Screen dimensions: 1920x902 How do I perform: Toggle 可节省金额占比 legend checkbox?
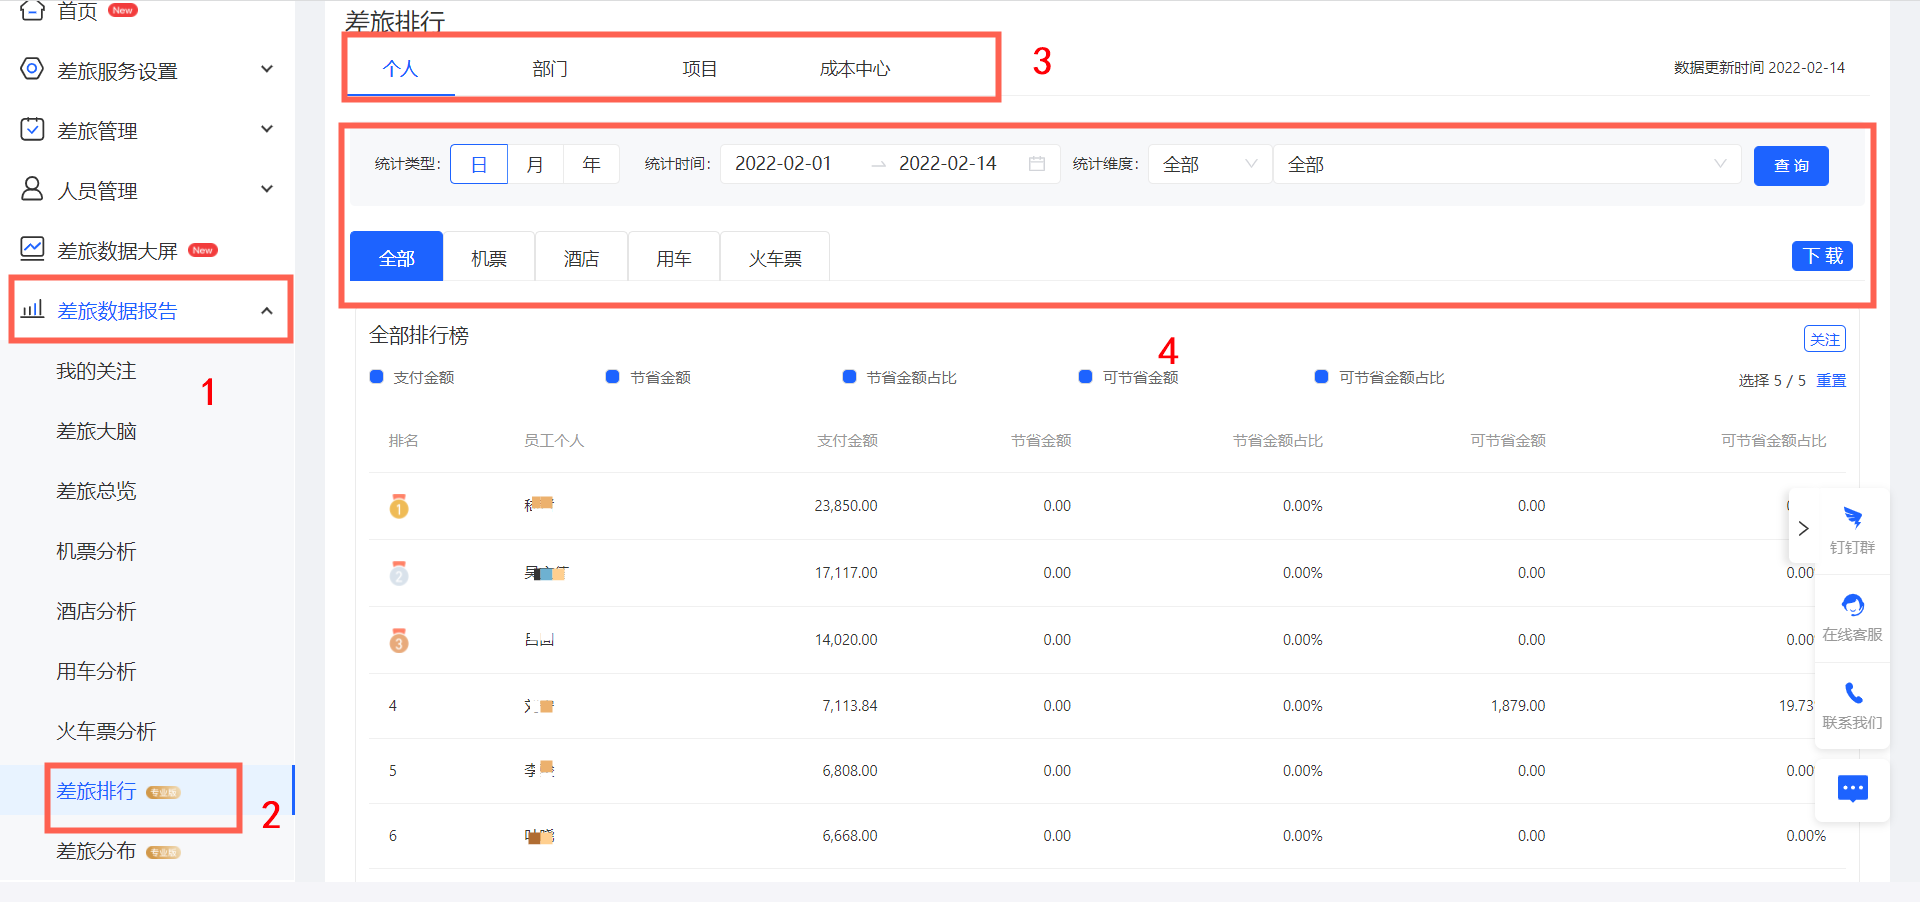(1322, 377)
